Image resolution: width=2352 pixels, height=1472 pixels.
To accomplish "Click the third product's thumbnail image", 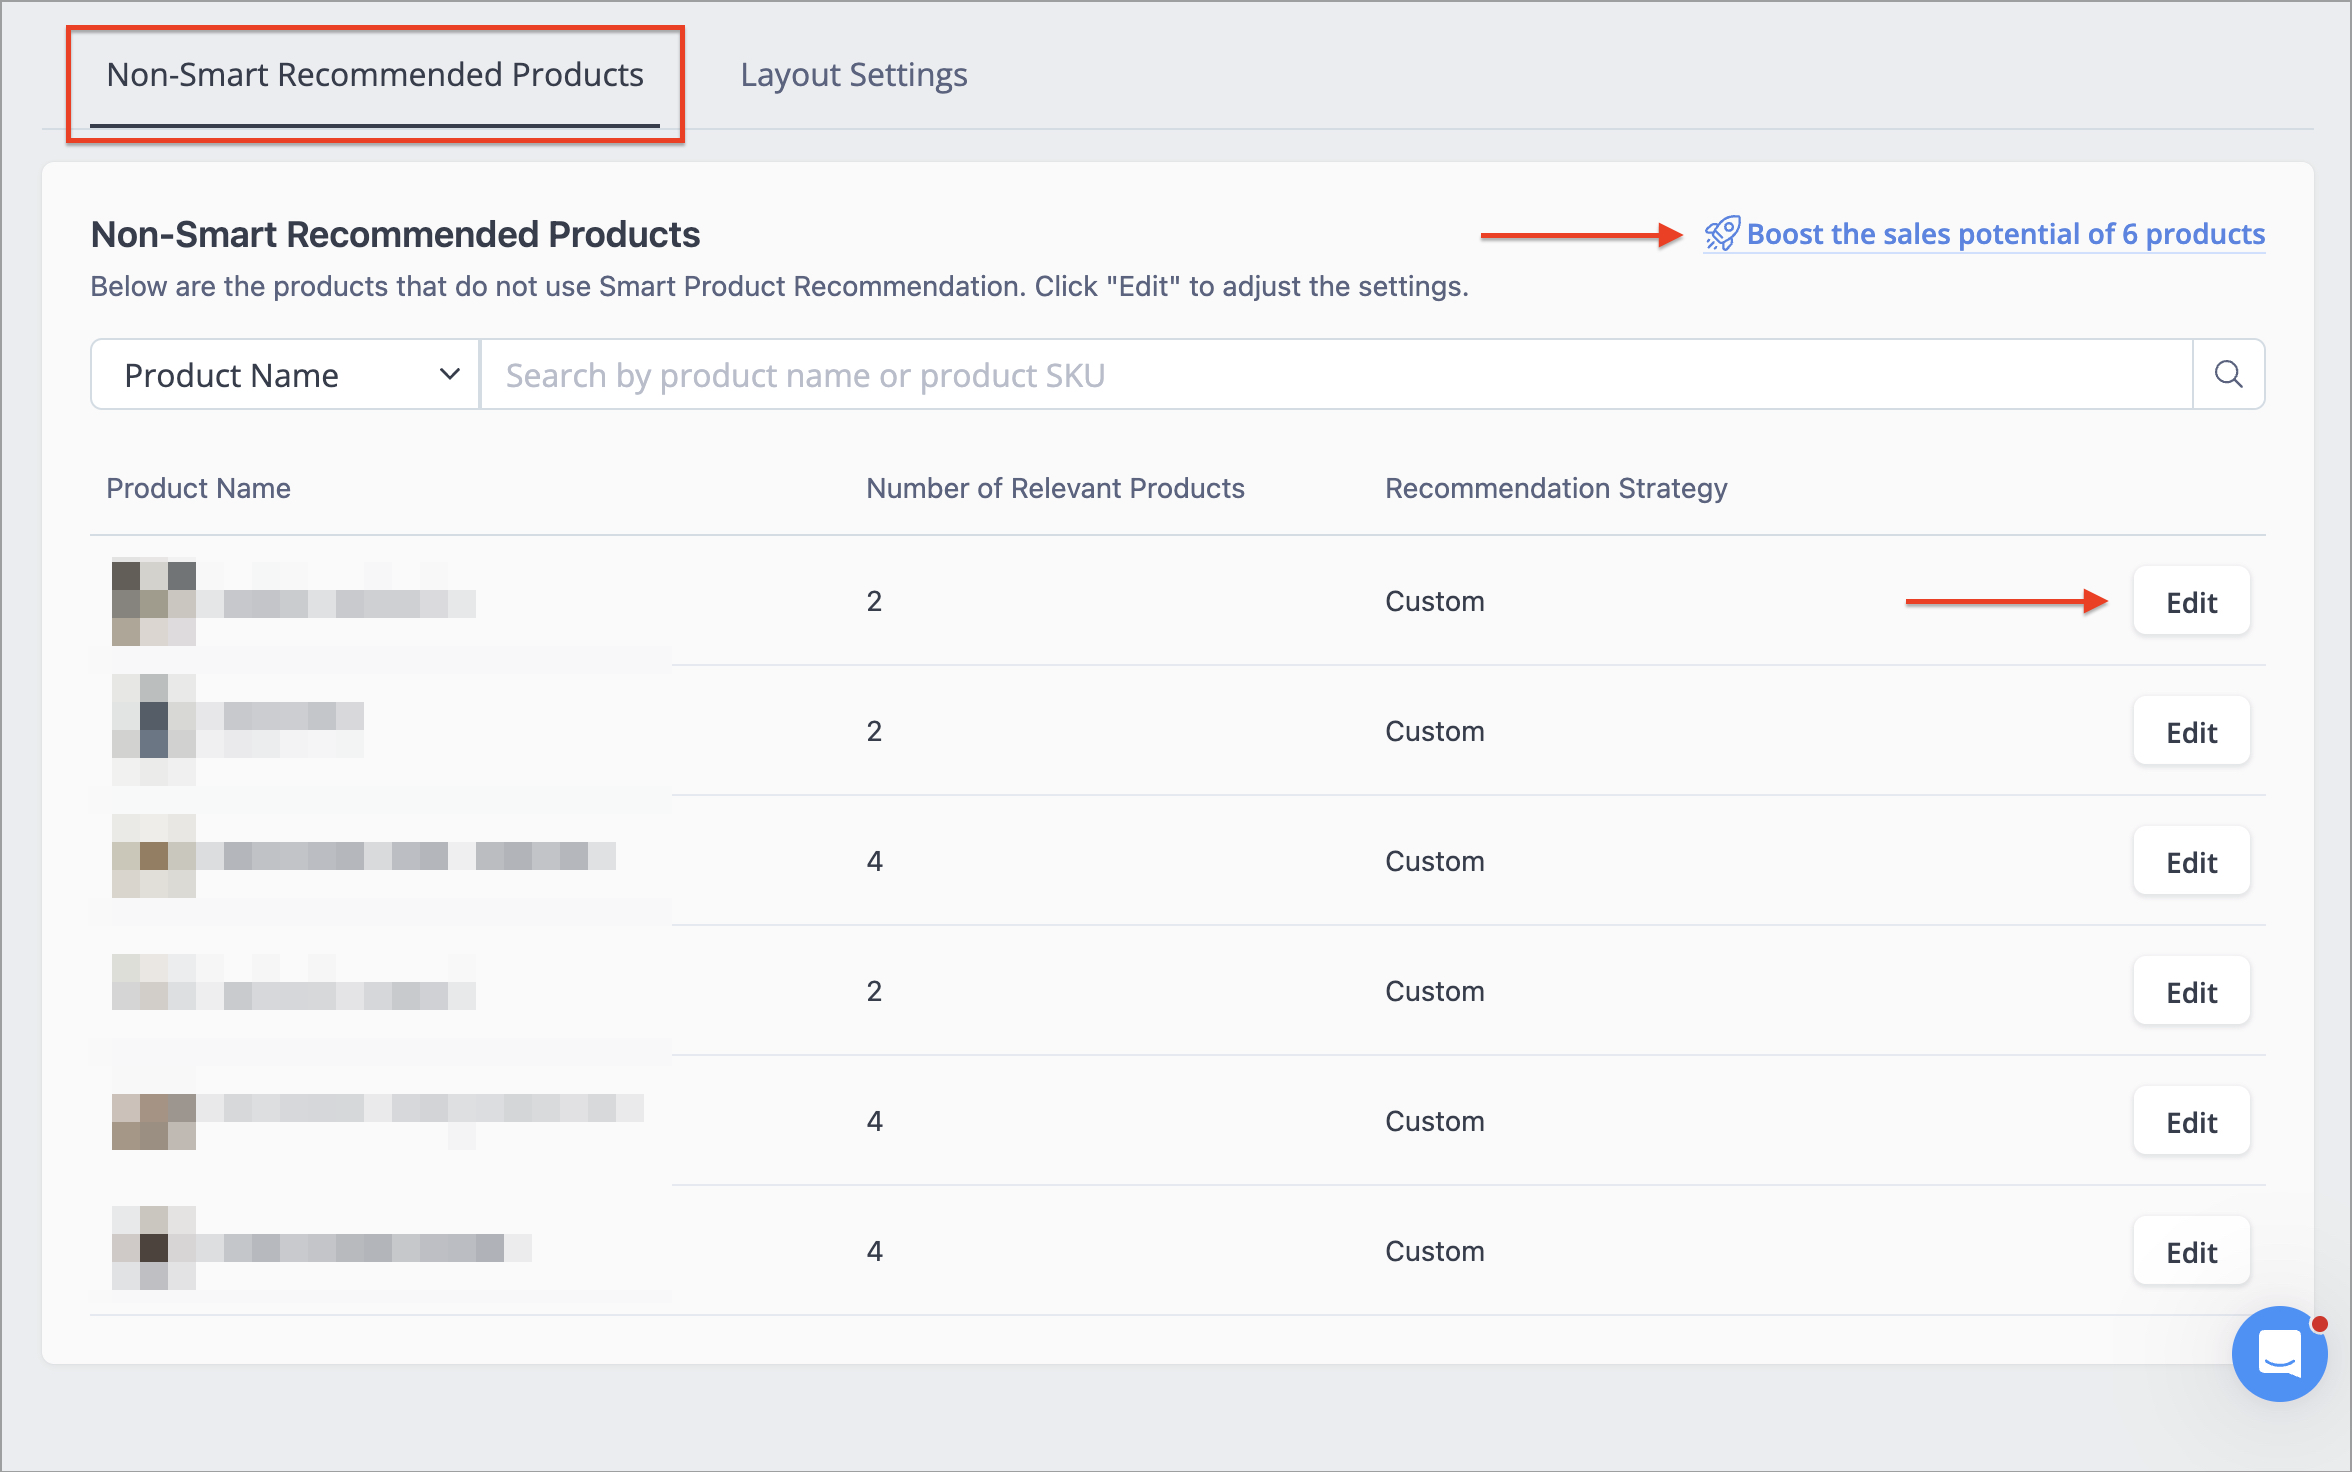I will [x=153, y=856].
